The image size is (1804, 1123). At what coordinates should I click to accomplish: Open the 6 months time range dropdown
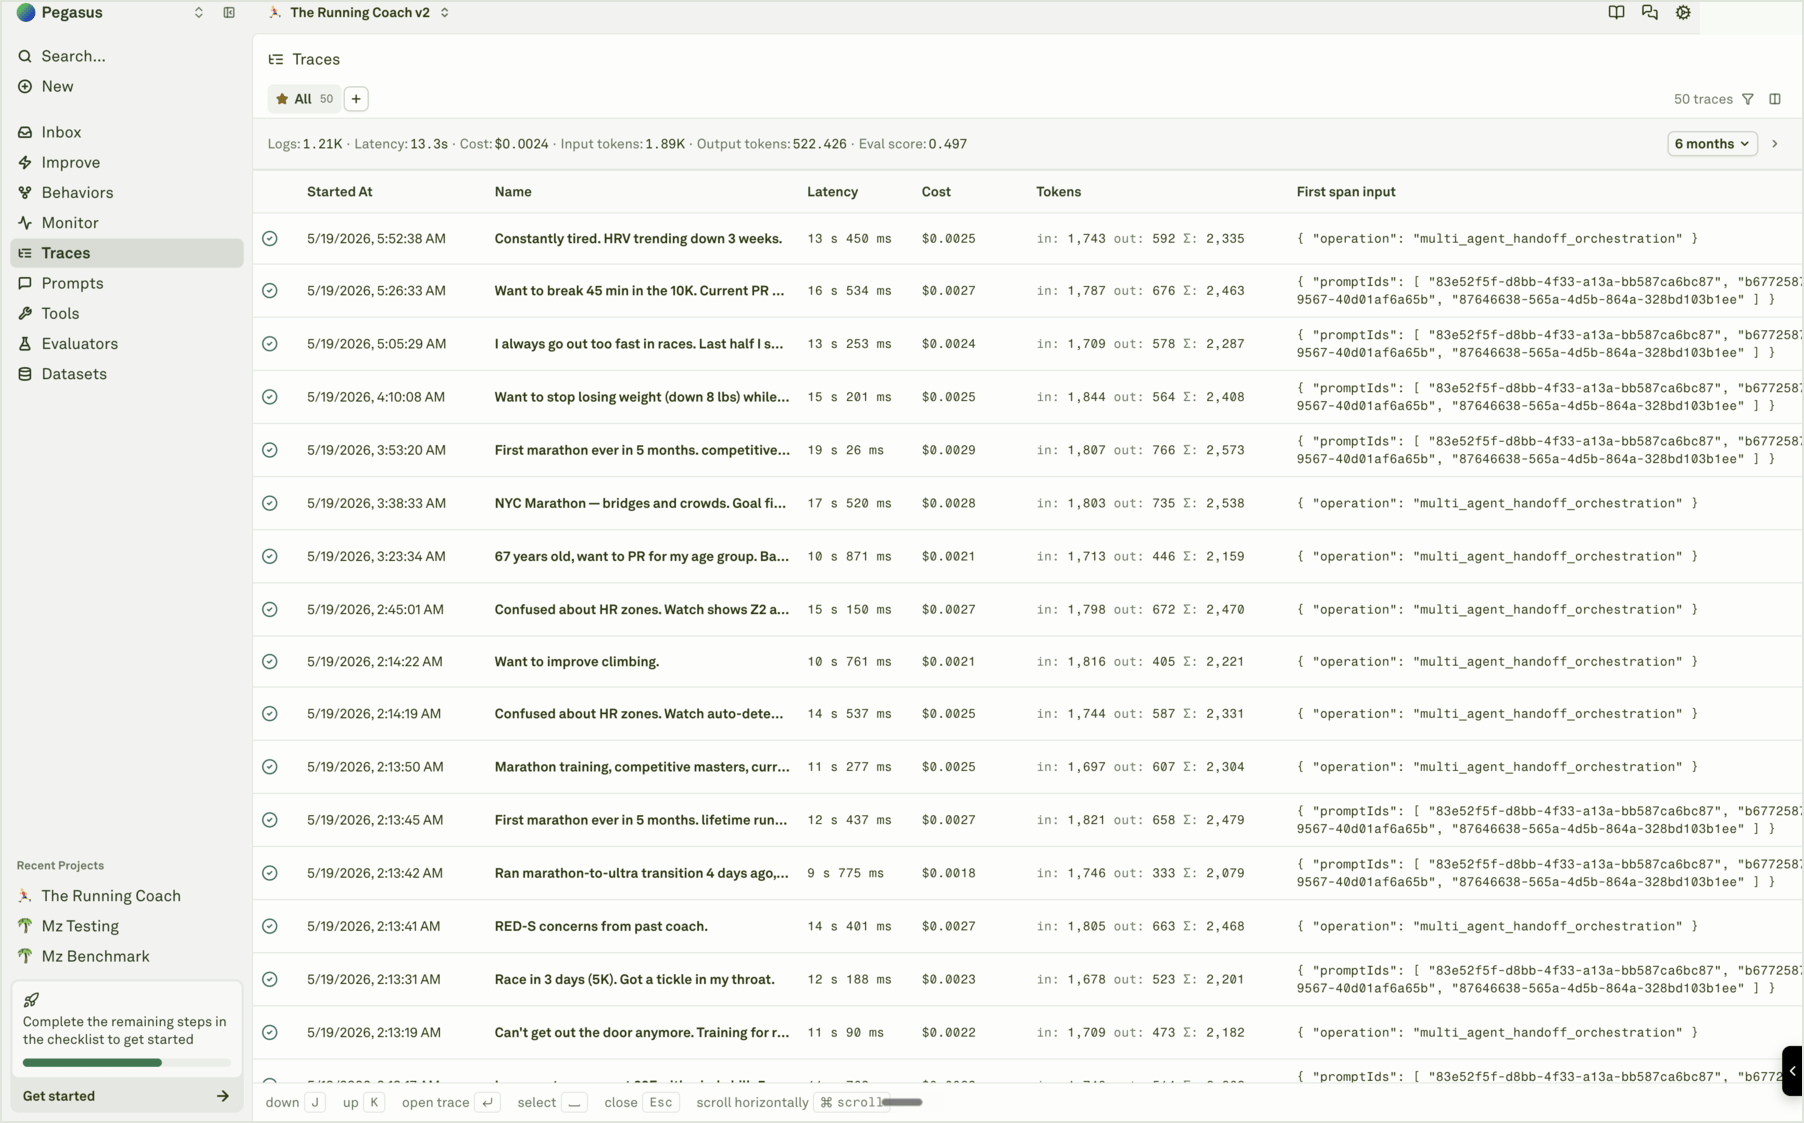1712,144
